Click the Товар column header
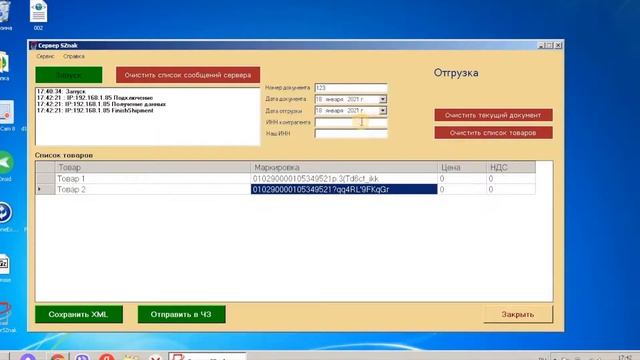This screenshot has width=640, height=360. 153,167
